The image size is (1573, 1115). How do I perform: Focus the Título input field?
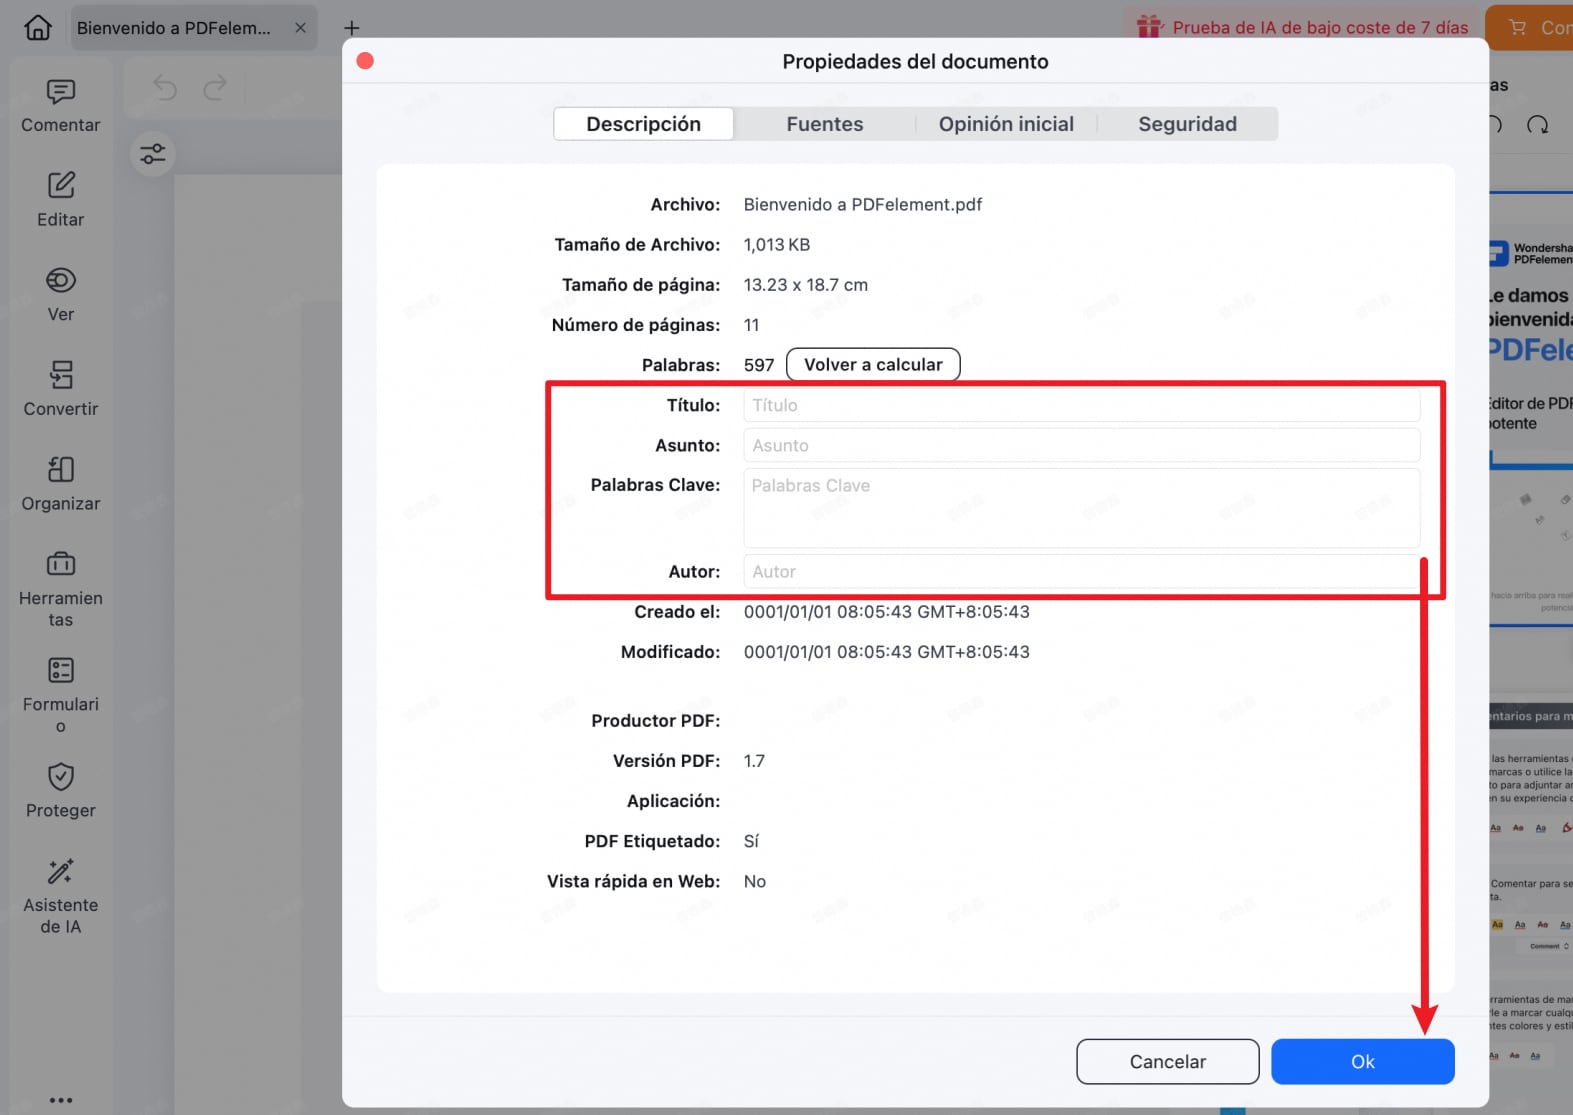click(1082, 405)
